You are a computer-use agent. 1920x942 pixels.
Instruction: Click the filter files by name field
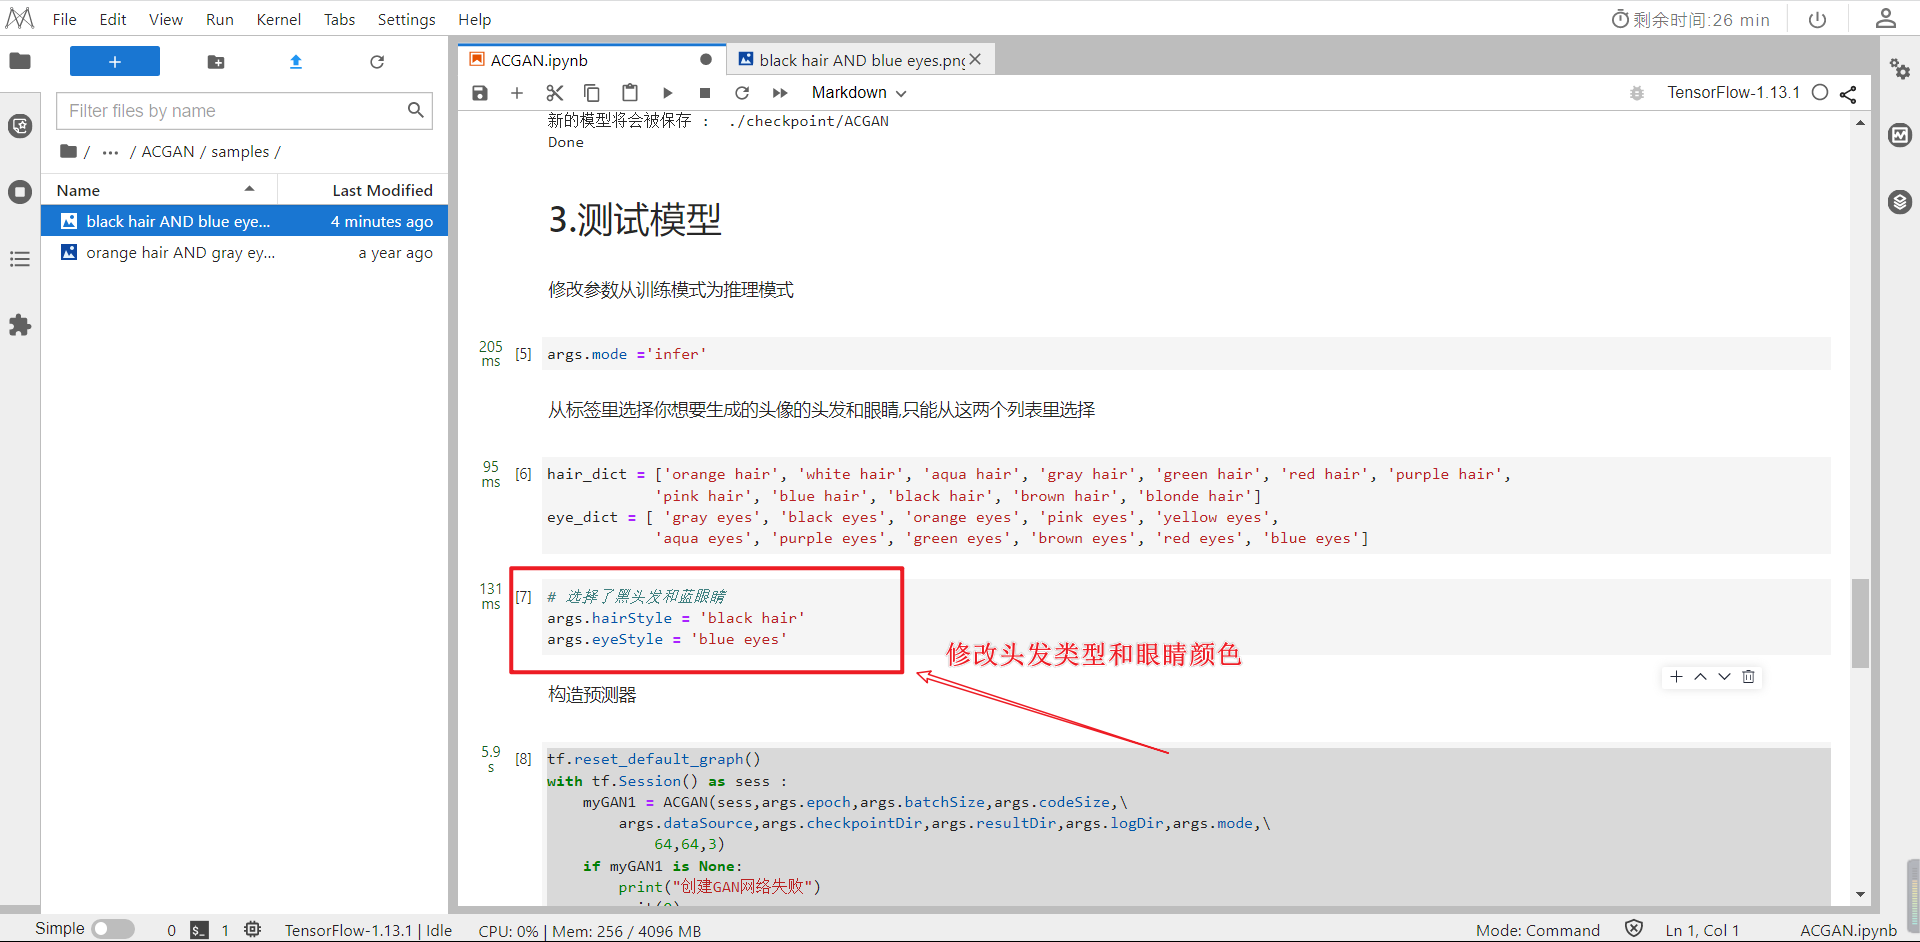(x=244, y=111)
